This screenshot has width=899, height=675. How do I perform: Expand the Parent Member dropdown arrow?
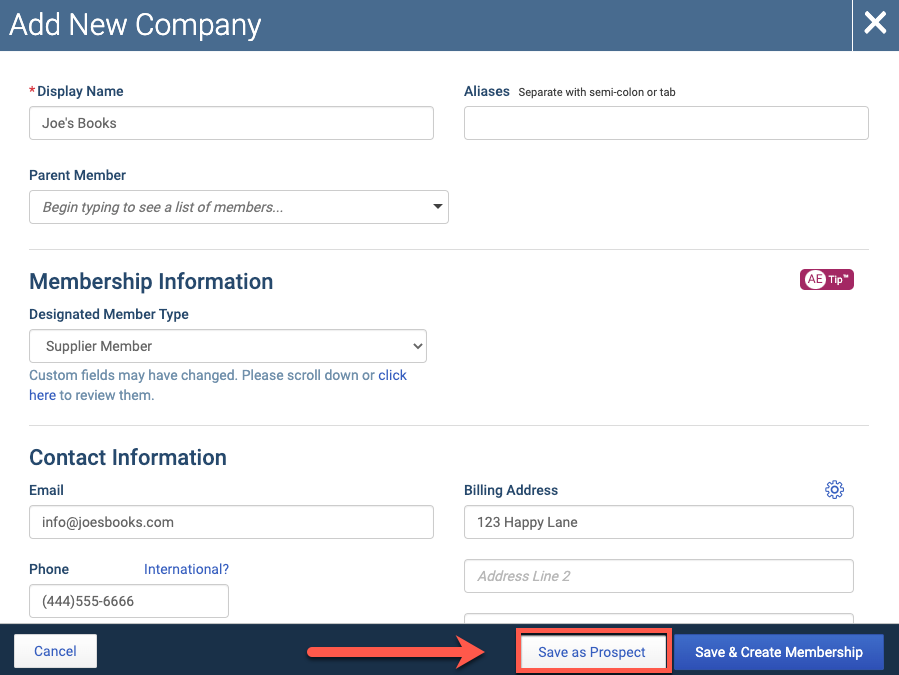click(x=437, y=206)
